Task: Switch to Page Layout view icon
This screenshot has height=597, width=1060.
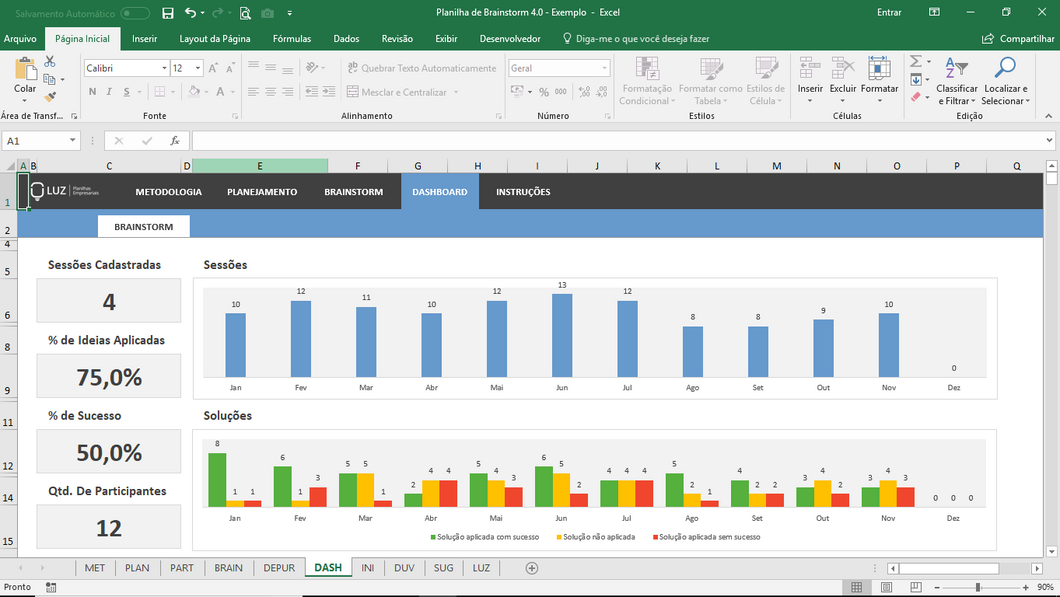Action: [x=886, y=587]
